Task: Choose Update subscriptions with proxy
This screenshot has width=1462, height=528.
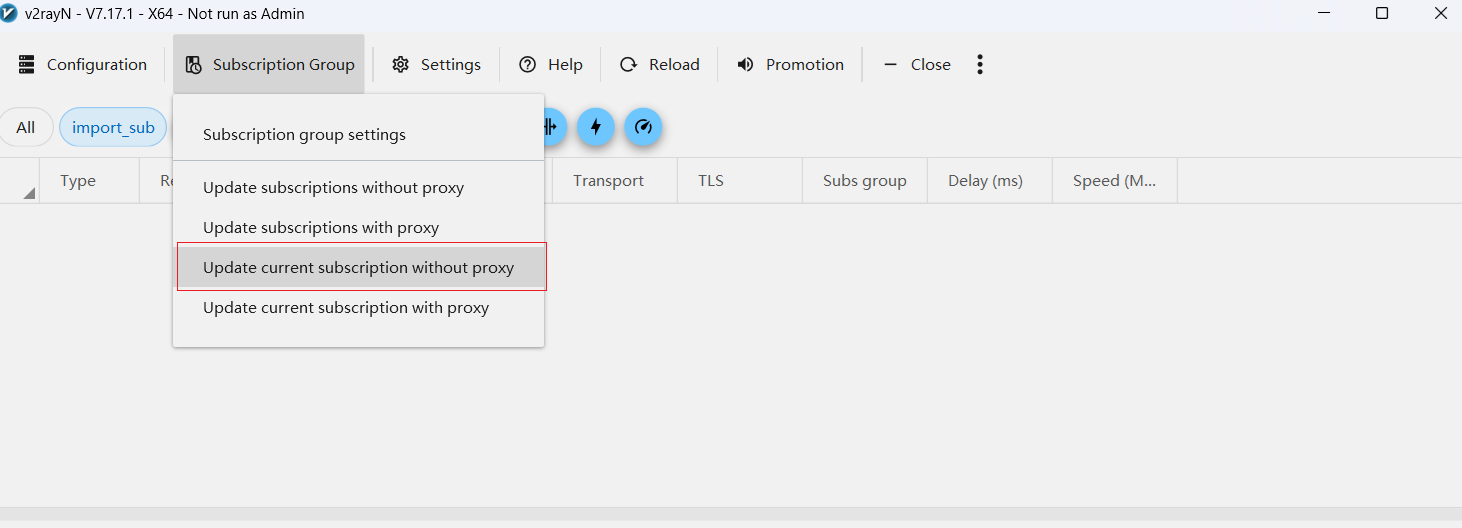Action: (x=321, y=228)
